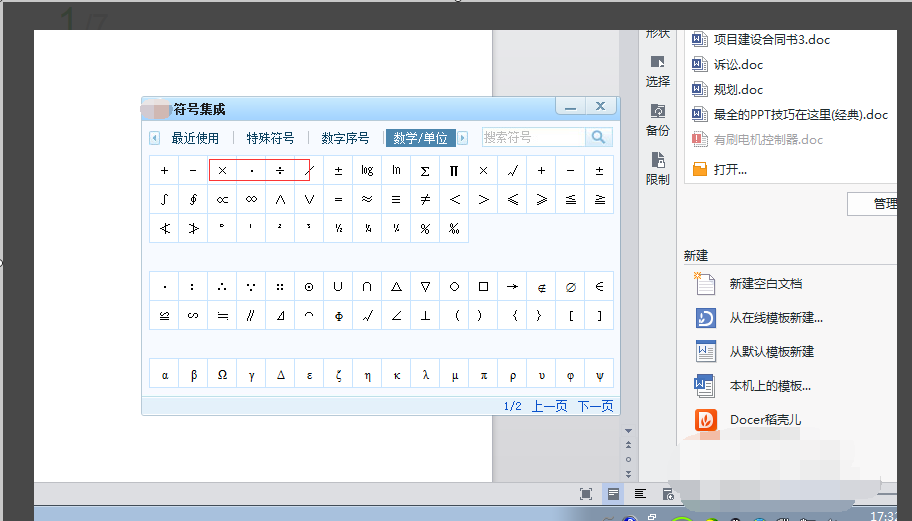Insert the contour integral symbol
Image resolution: width=912 pixels, height=521 pixels.
[193, 199]
